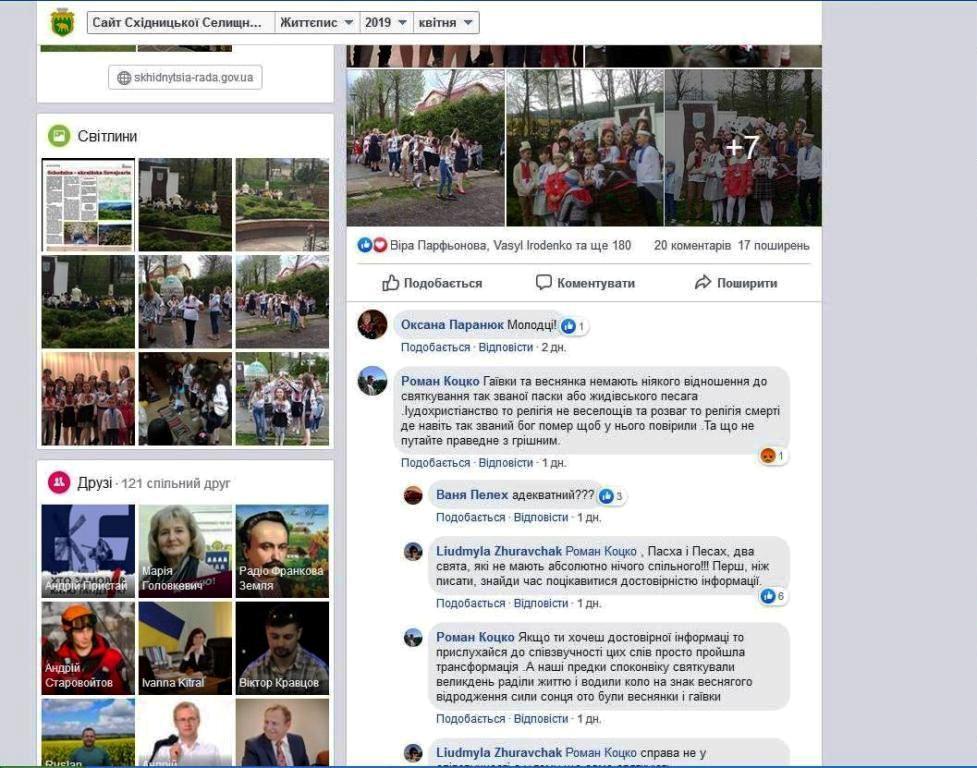Open the 20 коментарів comments link
977x768 pixels.
point(691,245)
